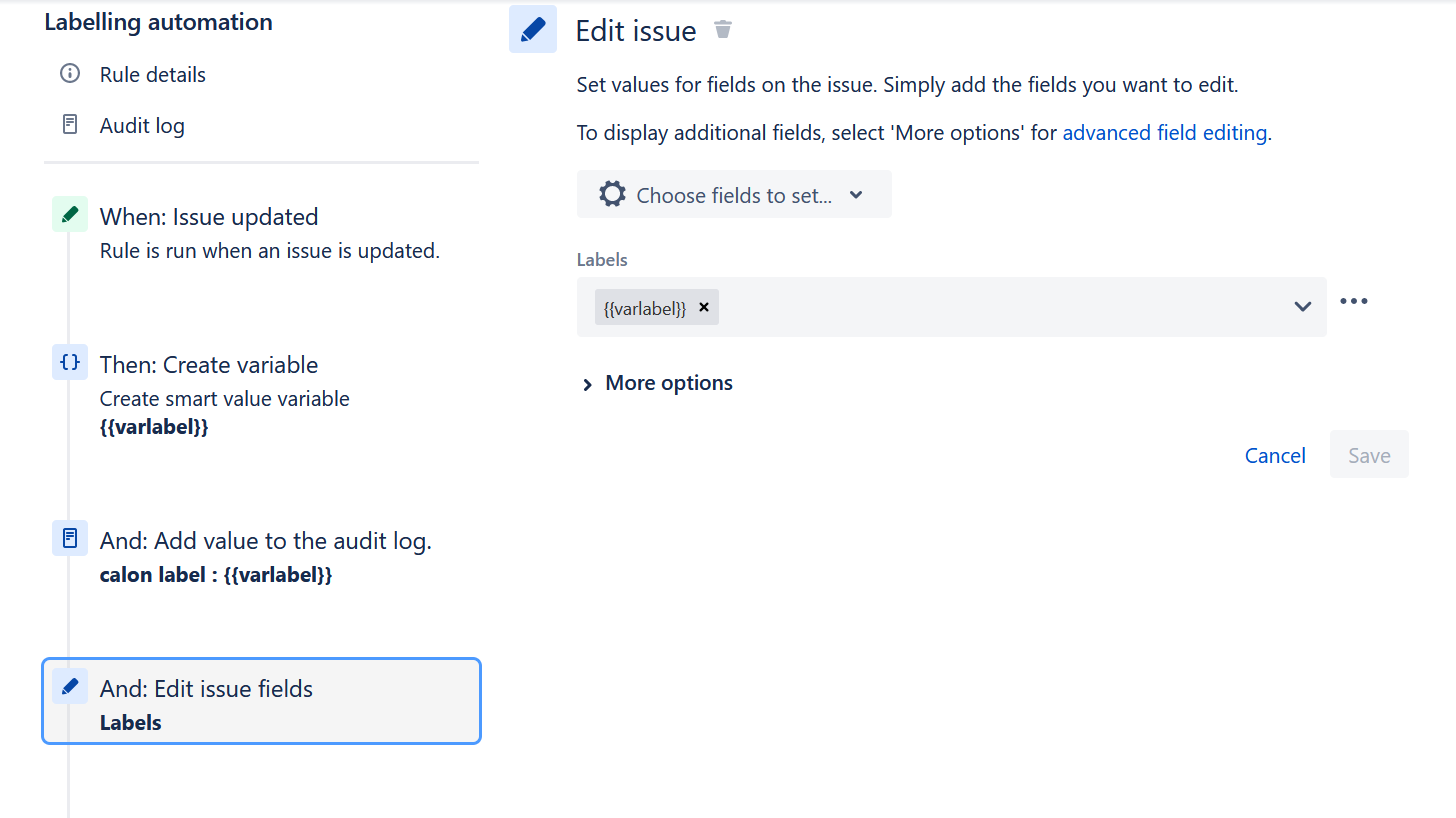Click the Labelling automation rule title
Screen dimensions: 1456x818
[x=158, y=22]
